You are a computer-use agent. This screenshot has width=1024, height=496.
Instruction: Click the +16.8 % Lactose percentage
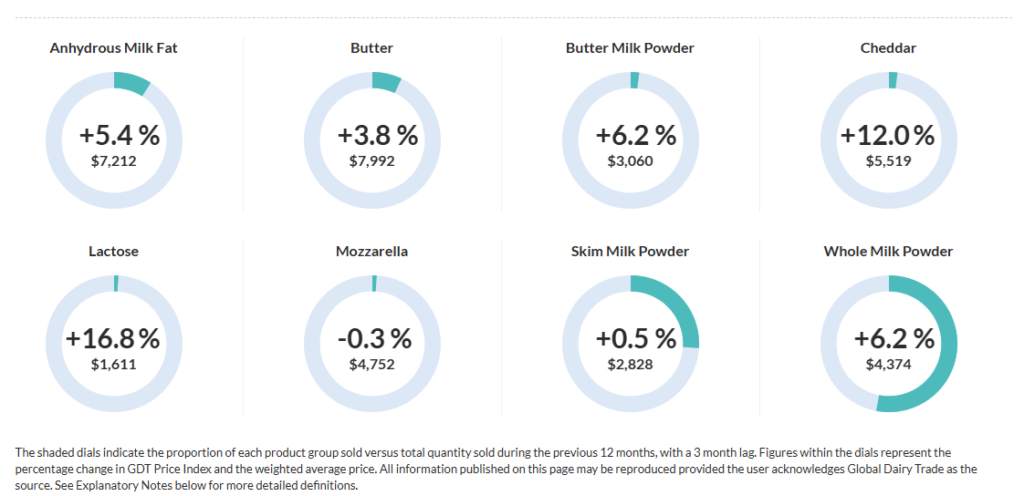click(x=114, y=338)
